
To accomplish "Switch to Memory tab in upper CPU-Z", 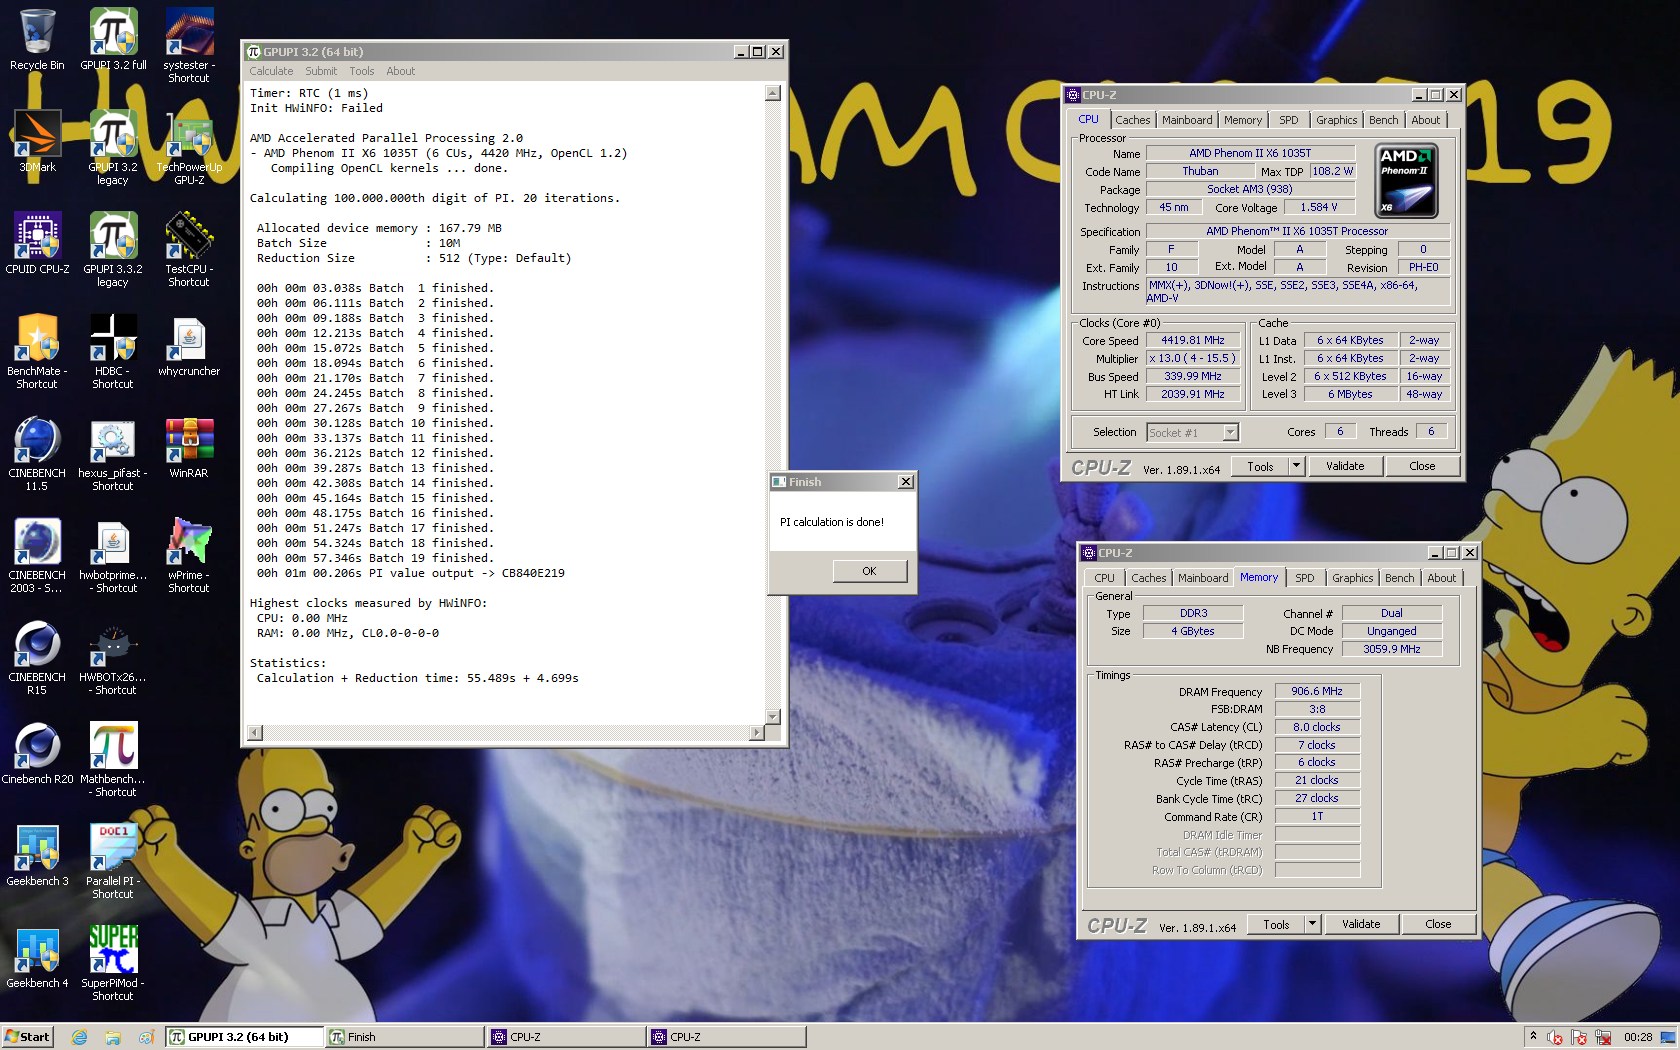I will pyautogui.click(x=1243, y=120).
